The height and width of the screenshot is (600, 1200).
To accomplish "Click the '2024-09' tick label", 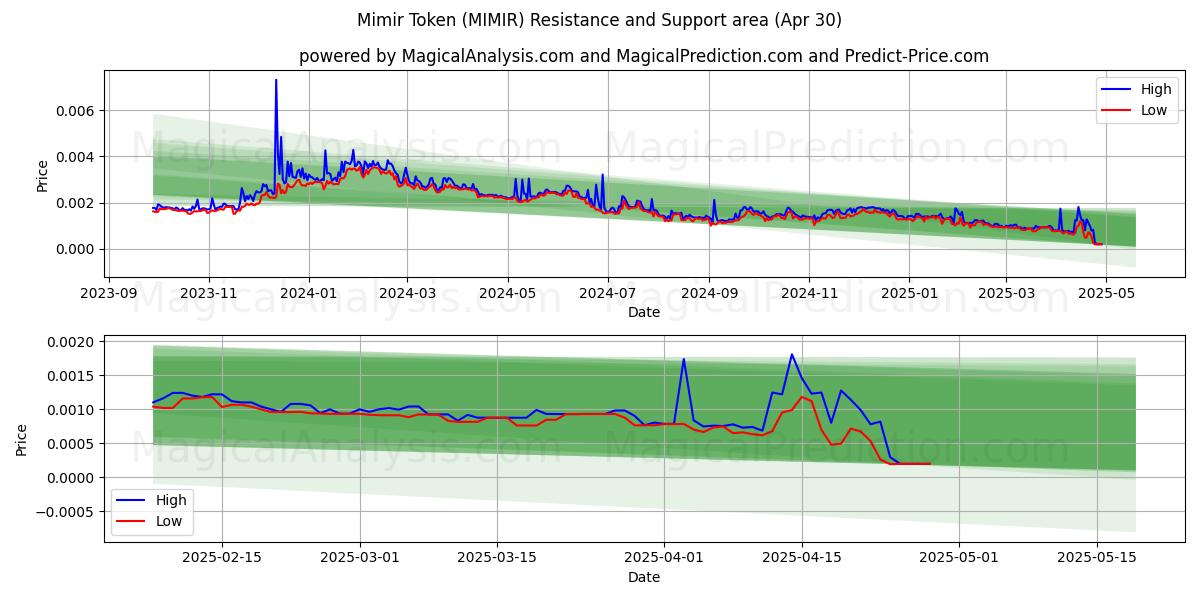I will [x=709, y=293].
